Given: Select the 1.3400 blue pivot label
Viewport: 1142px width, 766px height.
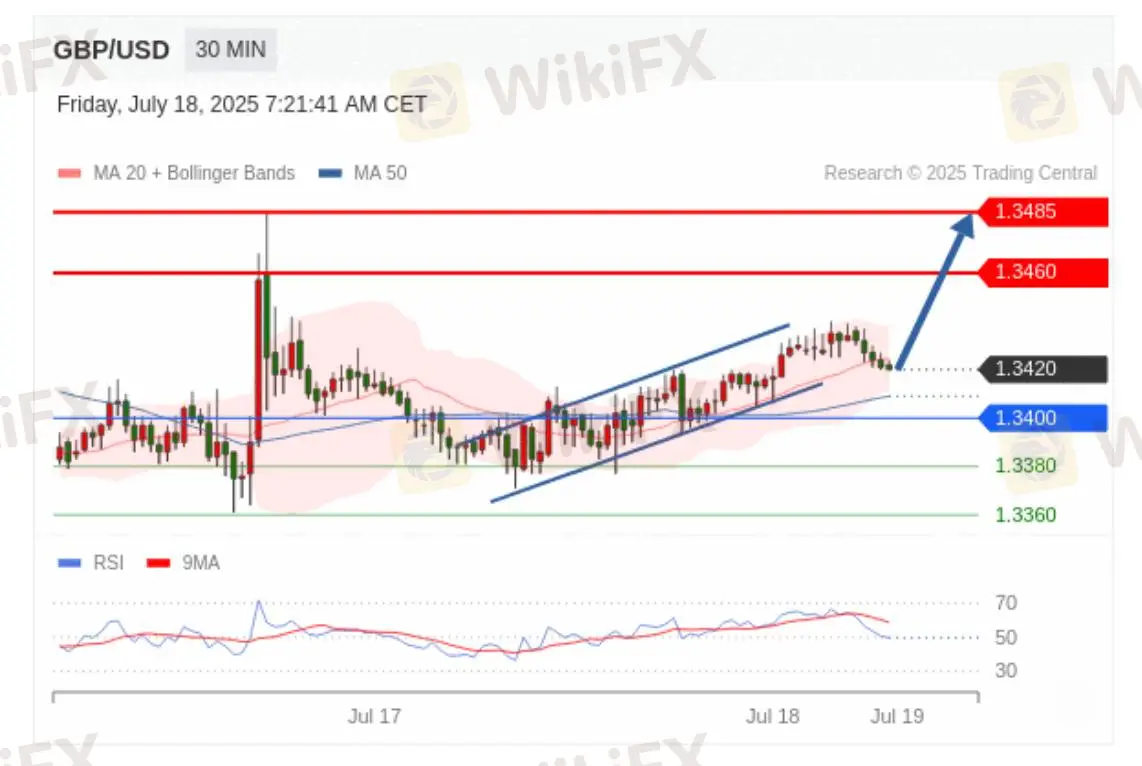Looking at the screenshot, I should 1042,419.
